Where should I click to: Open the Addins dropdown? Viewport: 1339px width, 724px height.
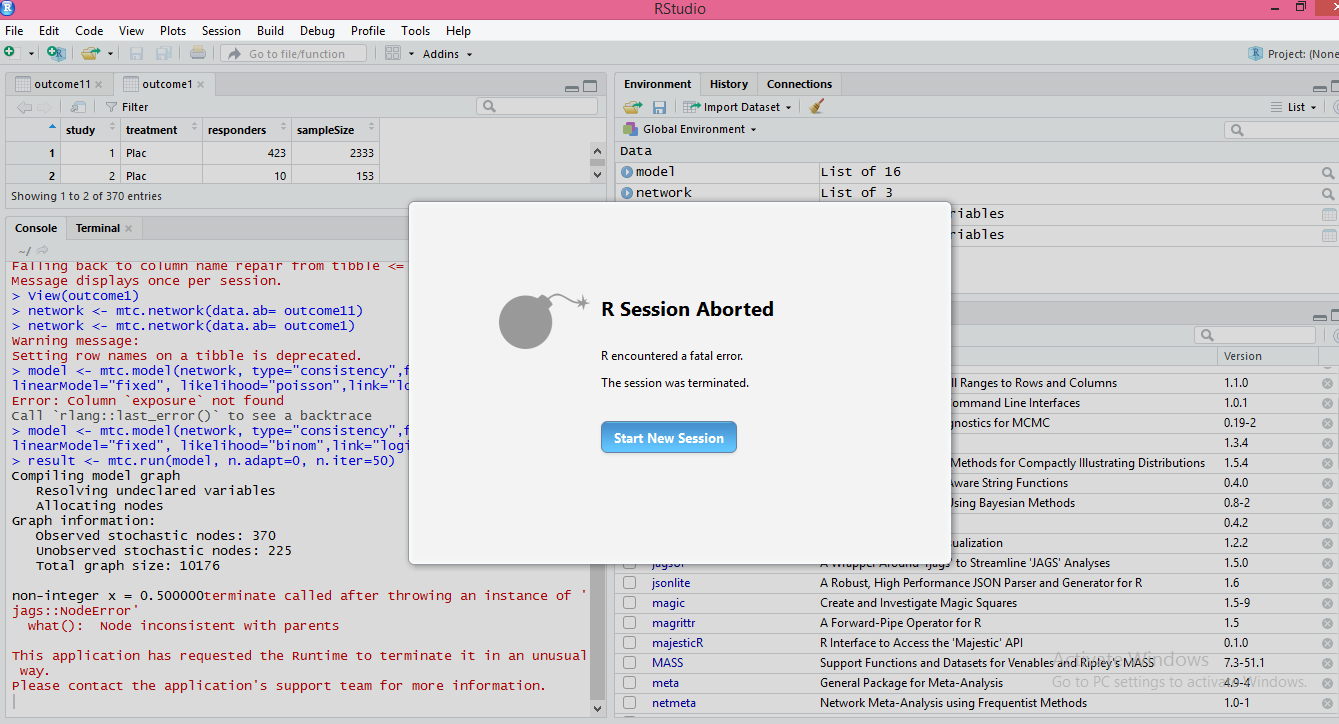tap(447, 54)
